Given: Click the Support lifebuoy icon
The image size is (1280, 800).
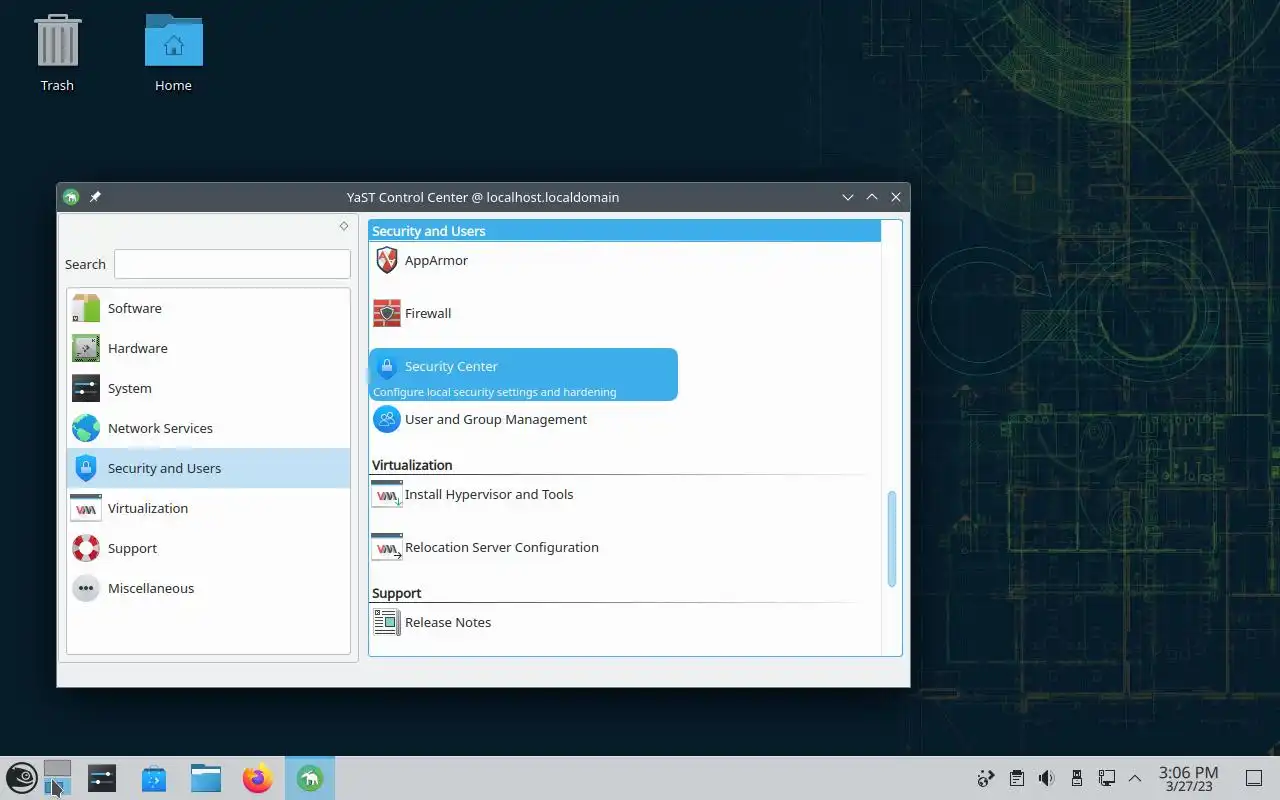Looking at the screenshot, I should [86, 548].
